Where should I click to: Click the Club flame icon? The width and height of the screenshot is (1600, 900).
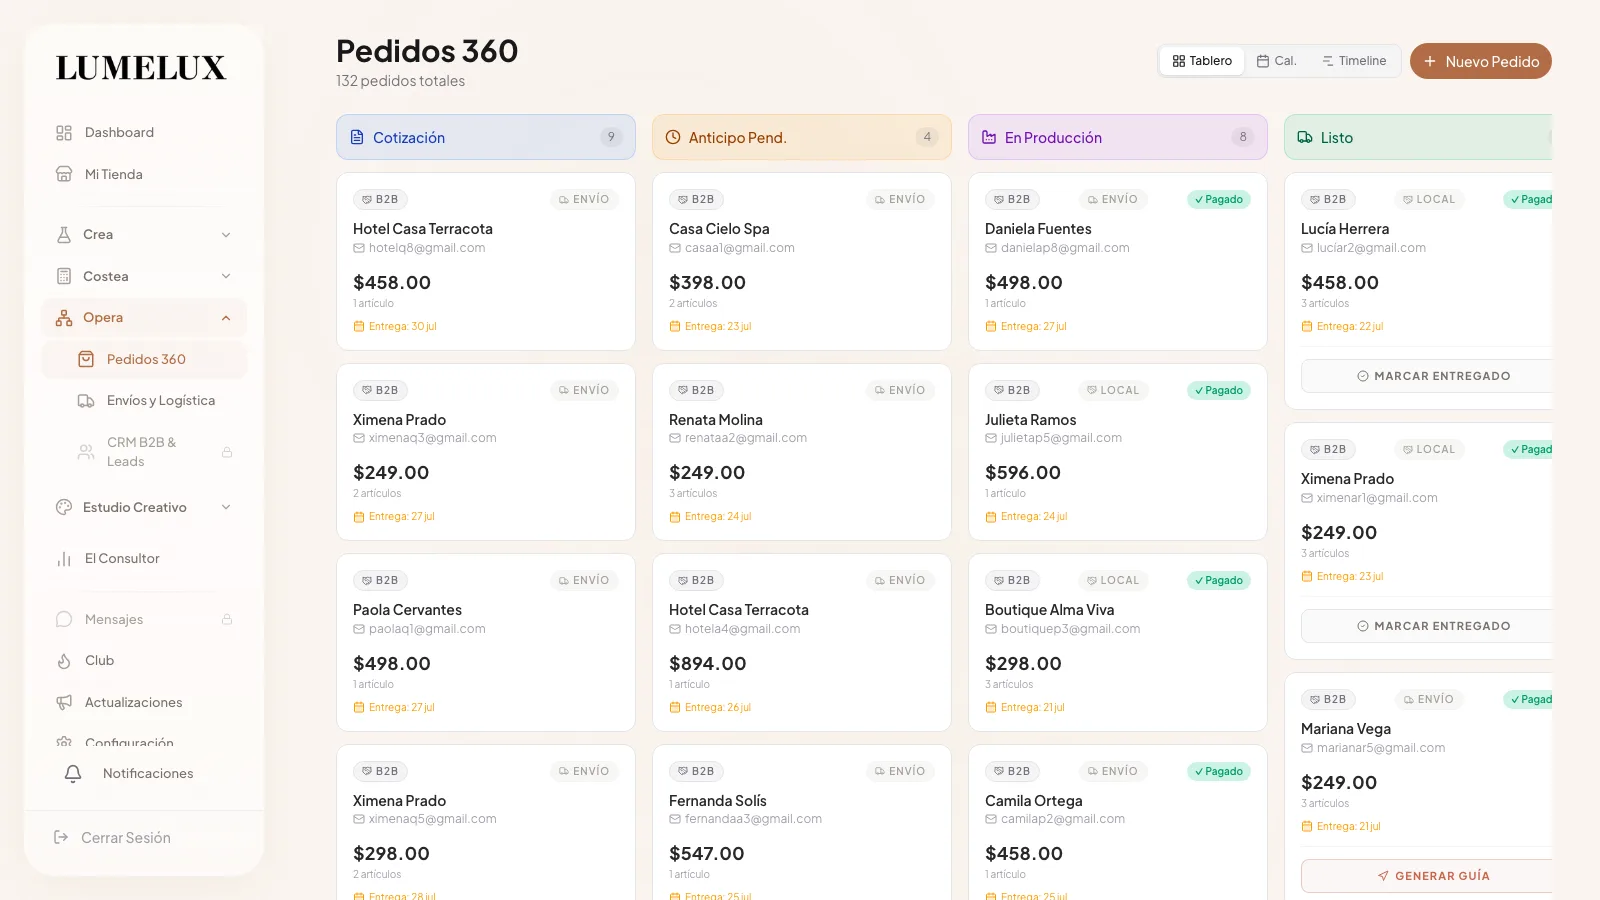click(x=64, y=661)
